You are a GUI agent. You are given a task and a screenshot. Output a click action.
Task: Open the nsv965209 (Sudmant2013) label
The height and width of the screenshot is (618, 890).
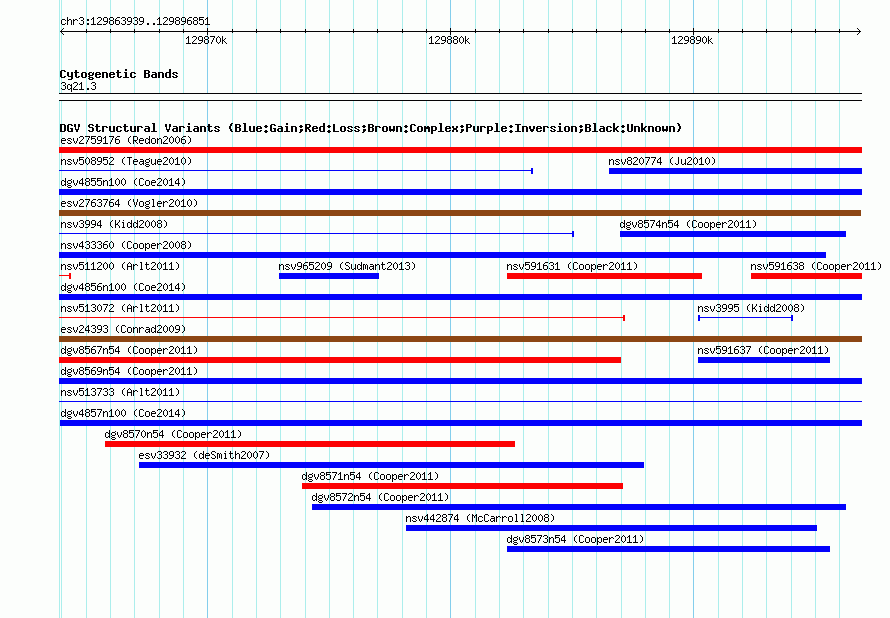[347, 266]
